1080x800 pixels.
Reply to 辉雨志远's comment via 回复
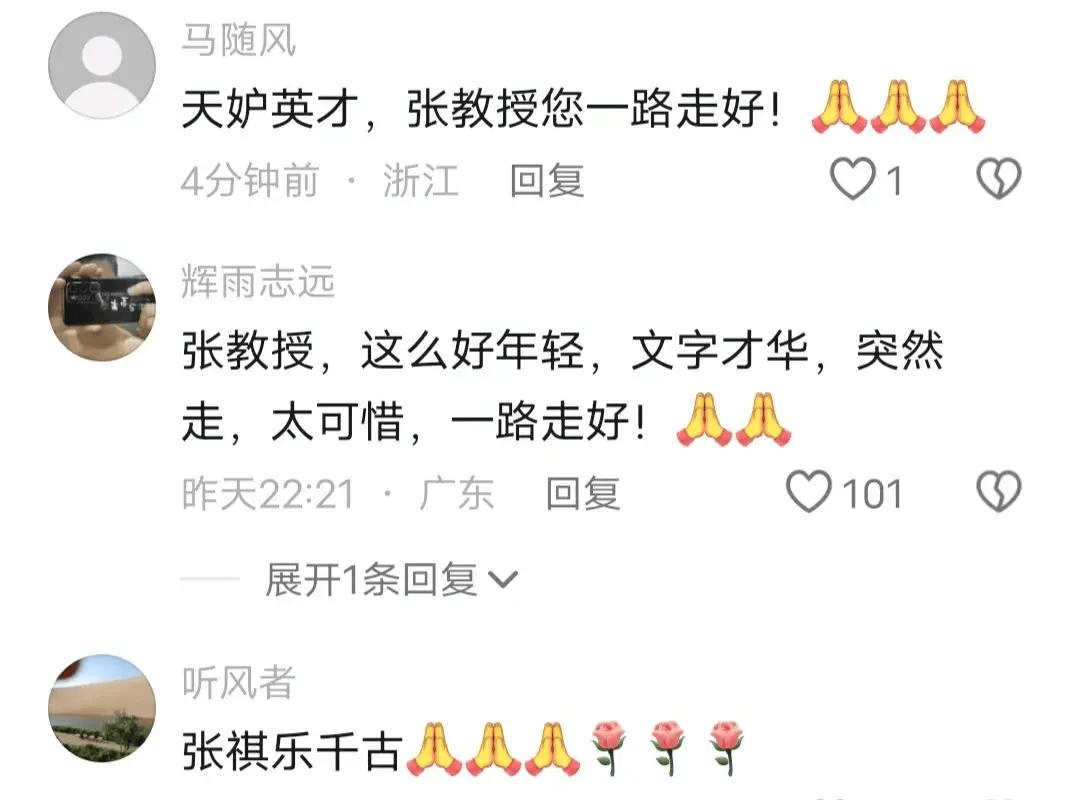point(583,493)
